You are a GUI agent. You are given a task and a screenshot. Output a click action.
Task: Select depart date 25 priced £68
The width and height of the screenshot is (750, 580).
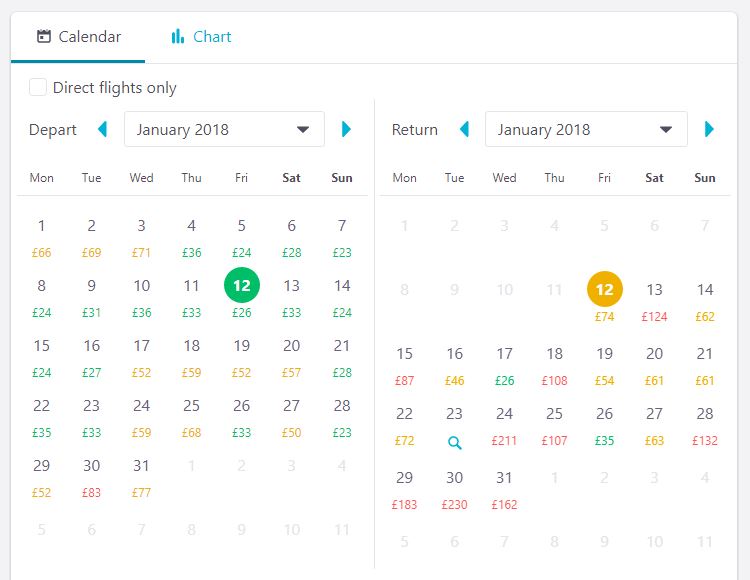[192, 415]
